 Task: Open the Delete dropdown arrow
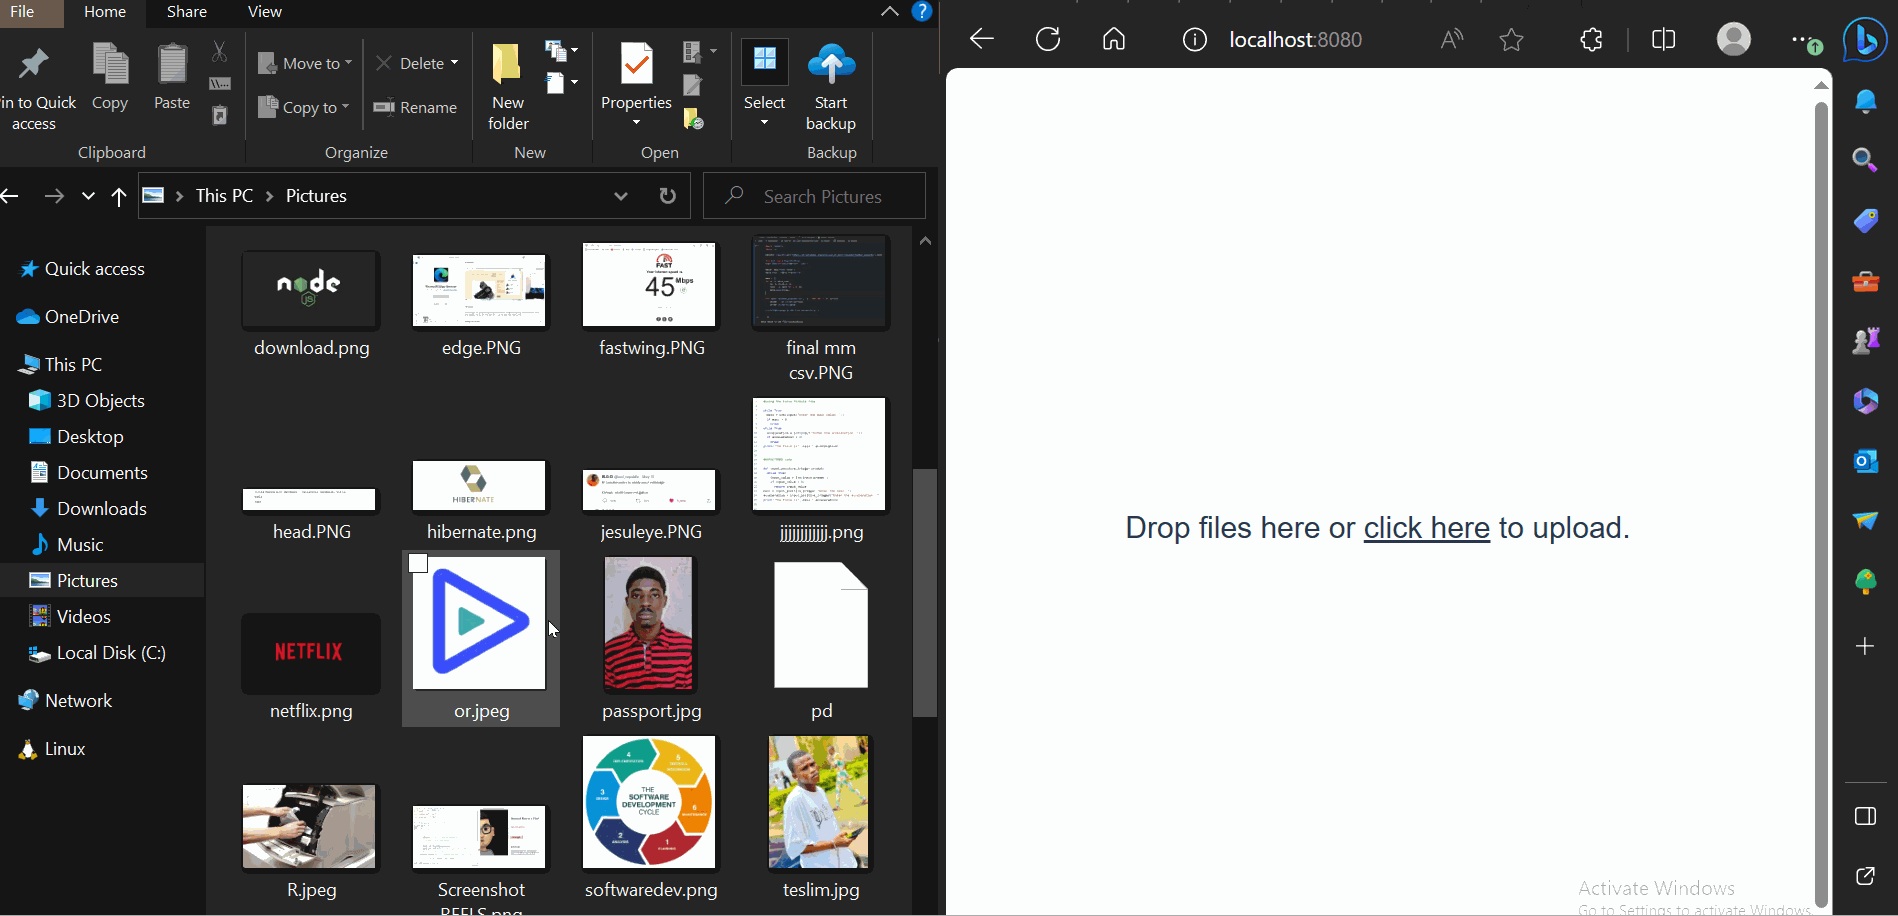tap(454, 63)
